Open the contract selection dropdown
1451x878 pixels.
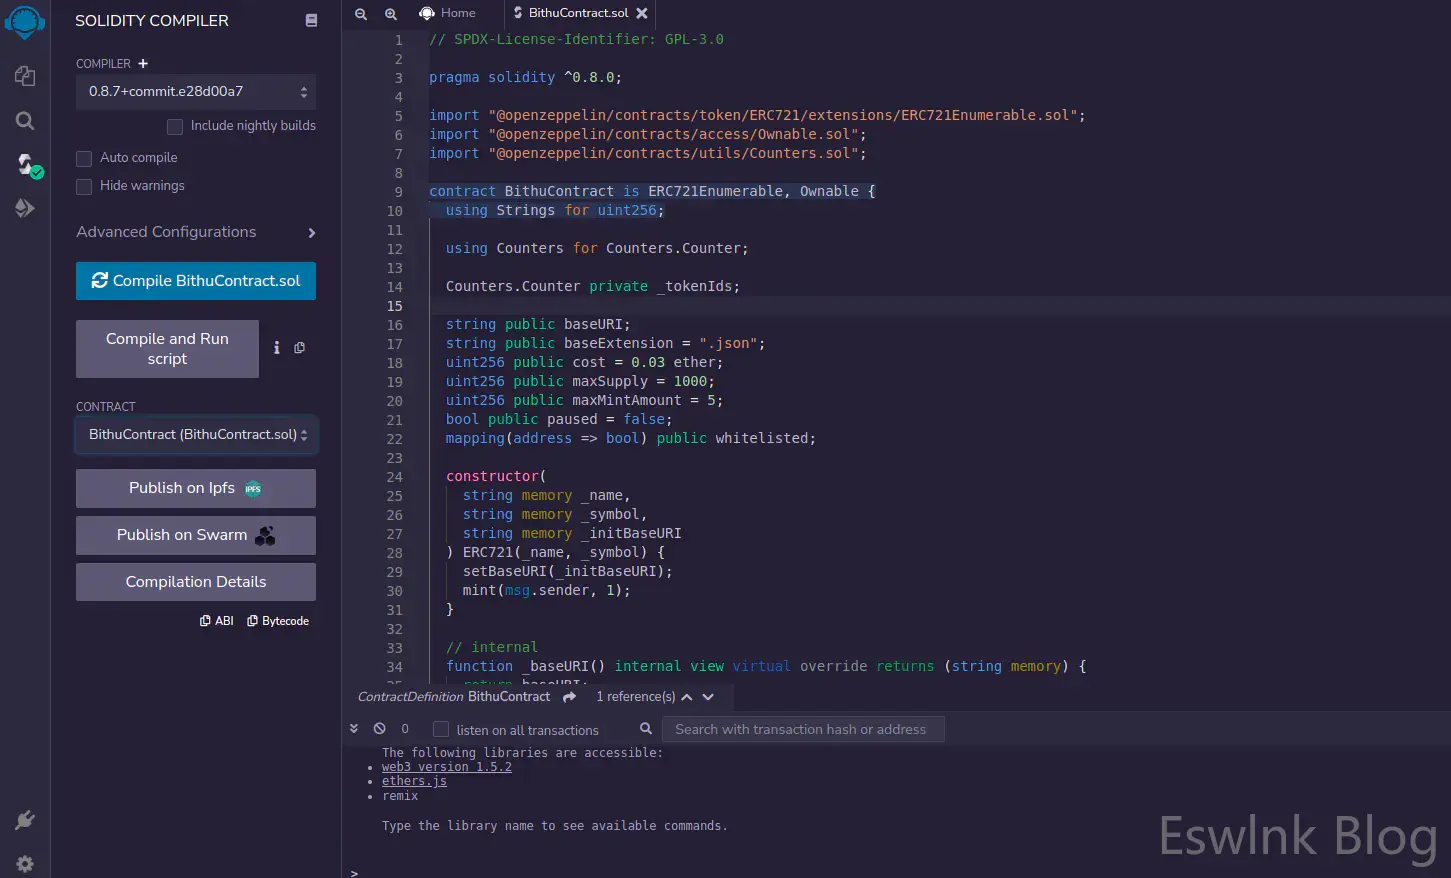[196, 435]
